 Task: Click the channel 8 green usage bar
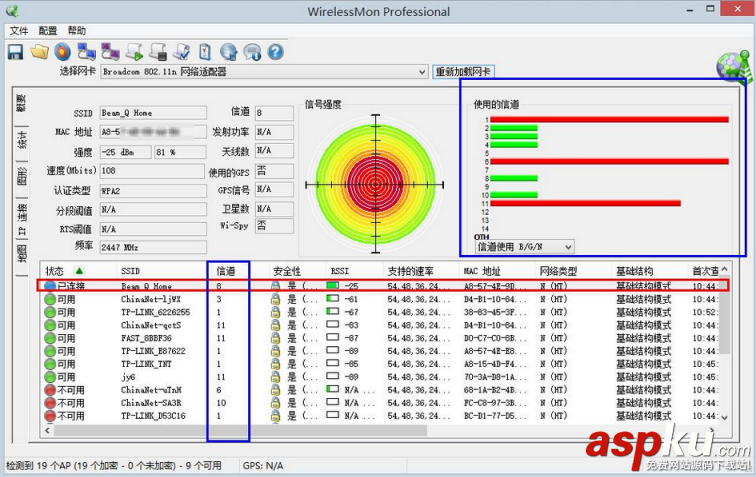coord(514,178)
